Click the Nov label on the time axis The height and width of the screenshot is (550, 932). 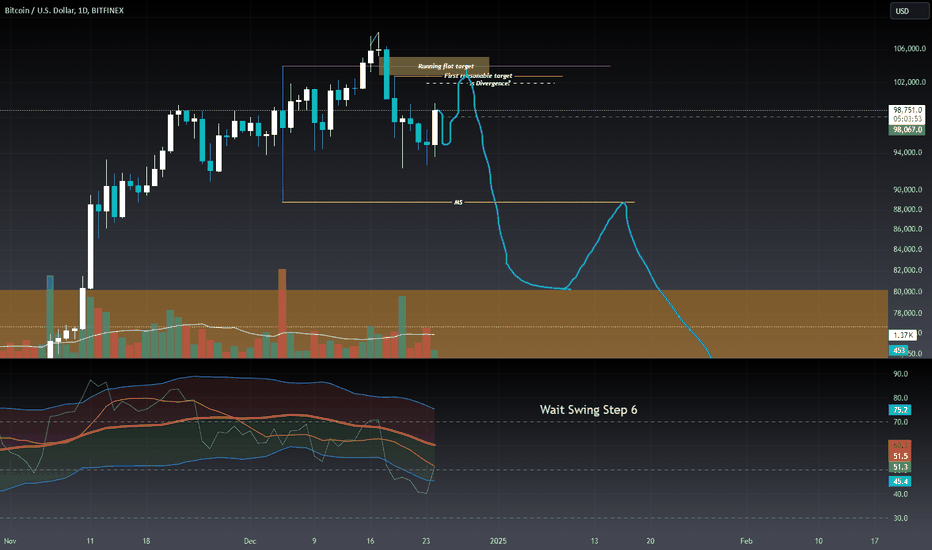10,541
